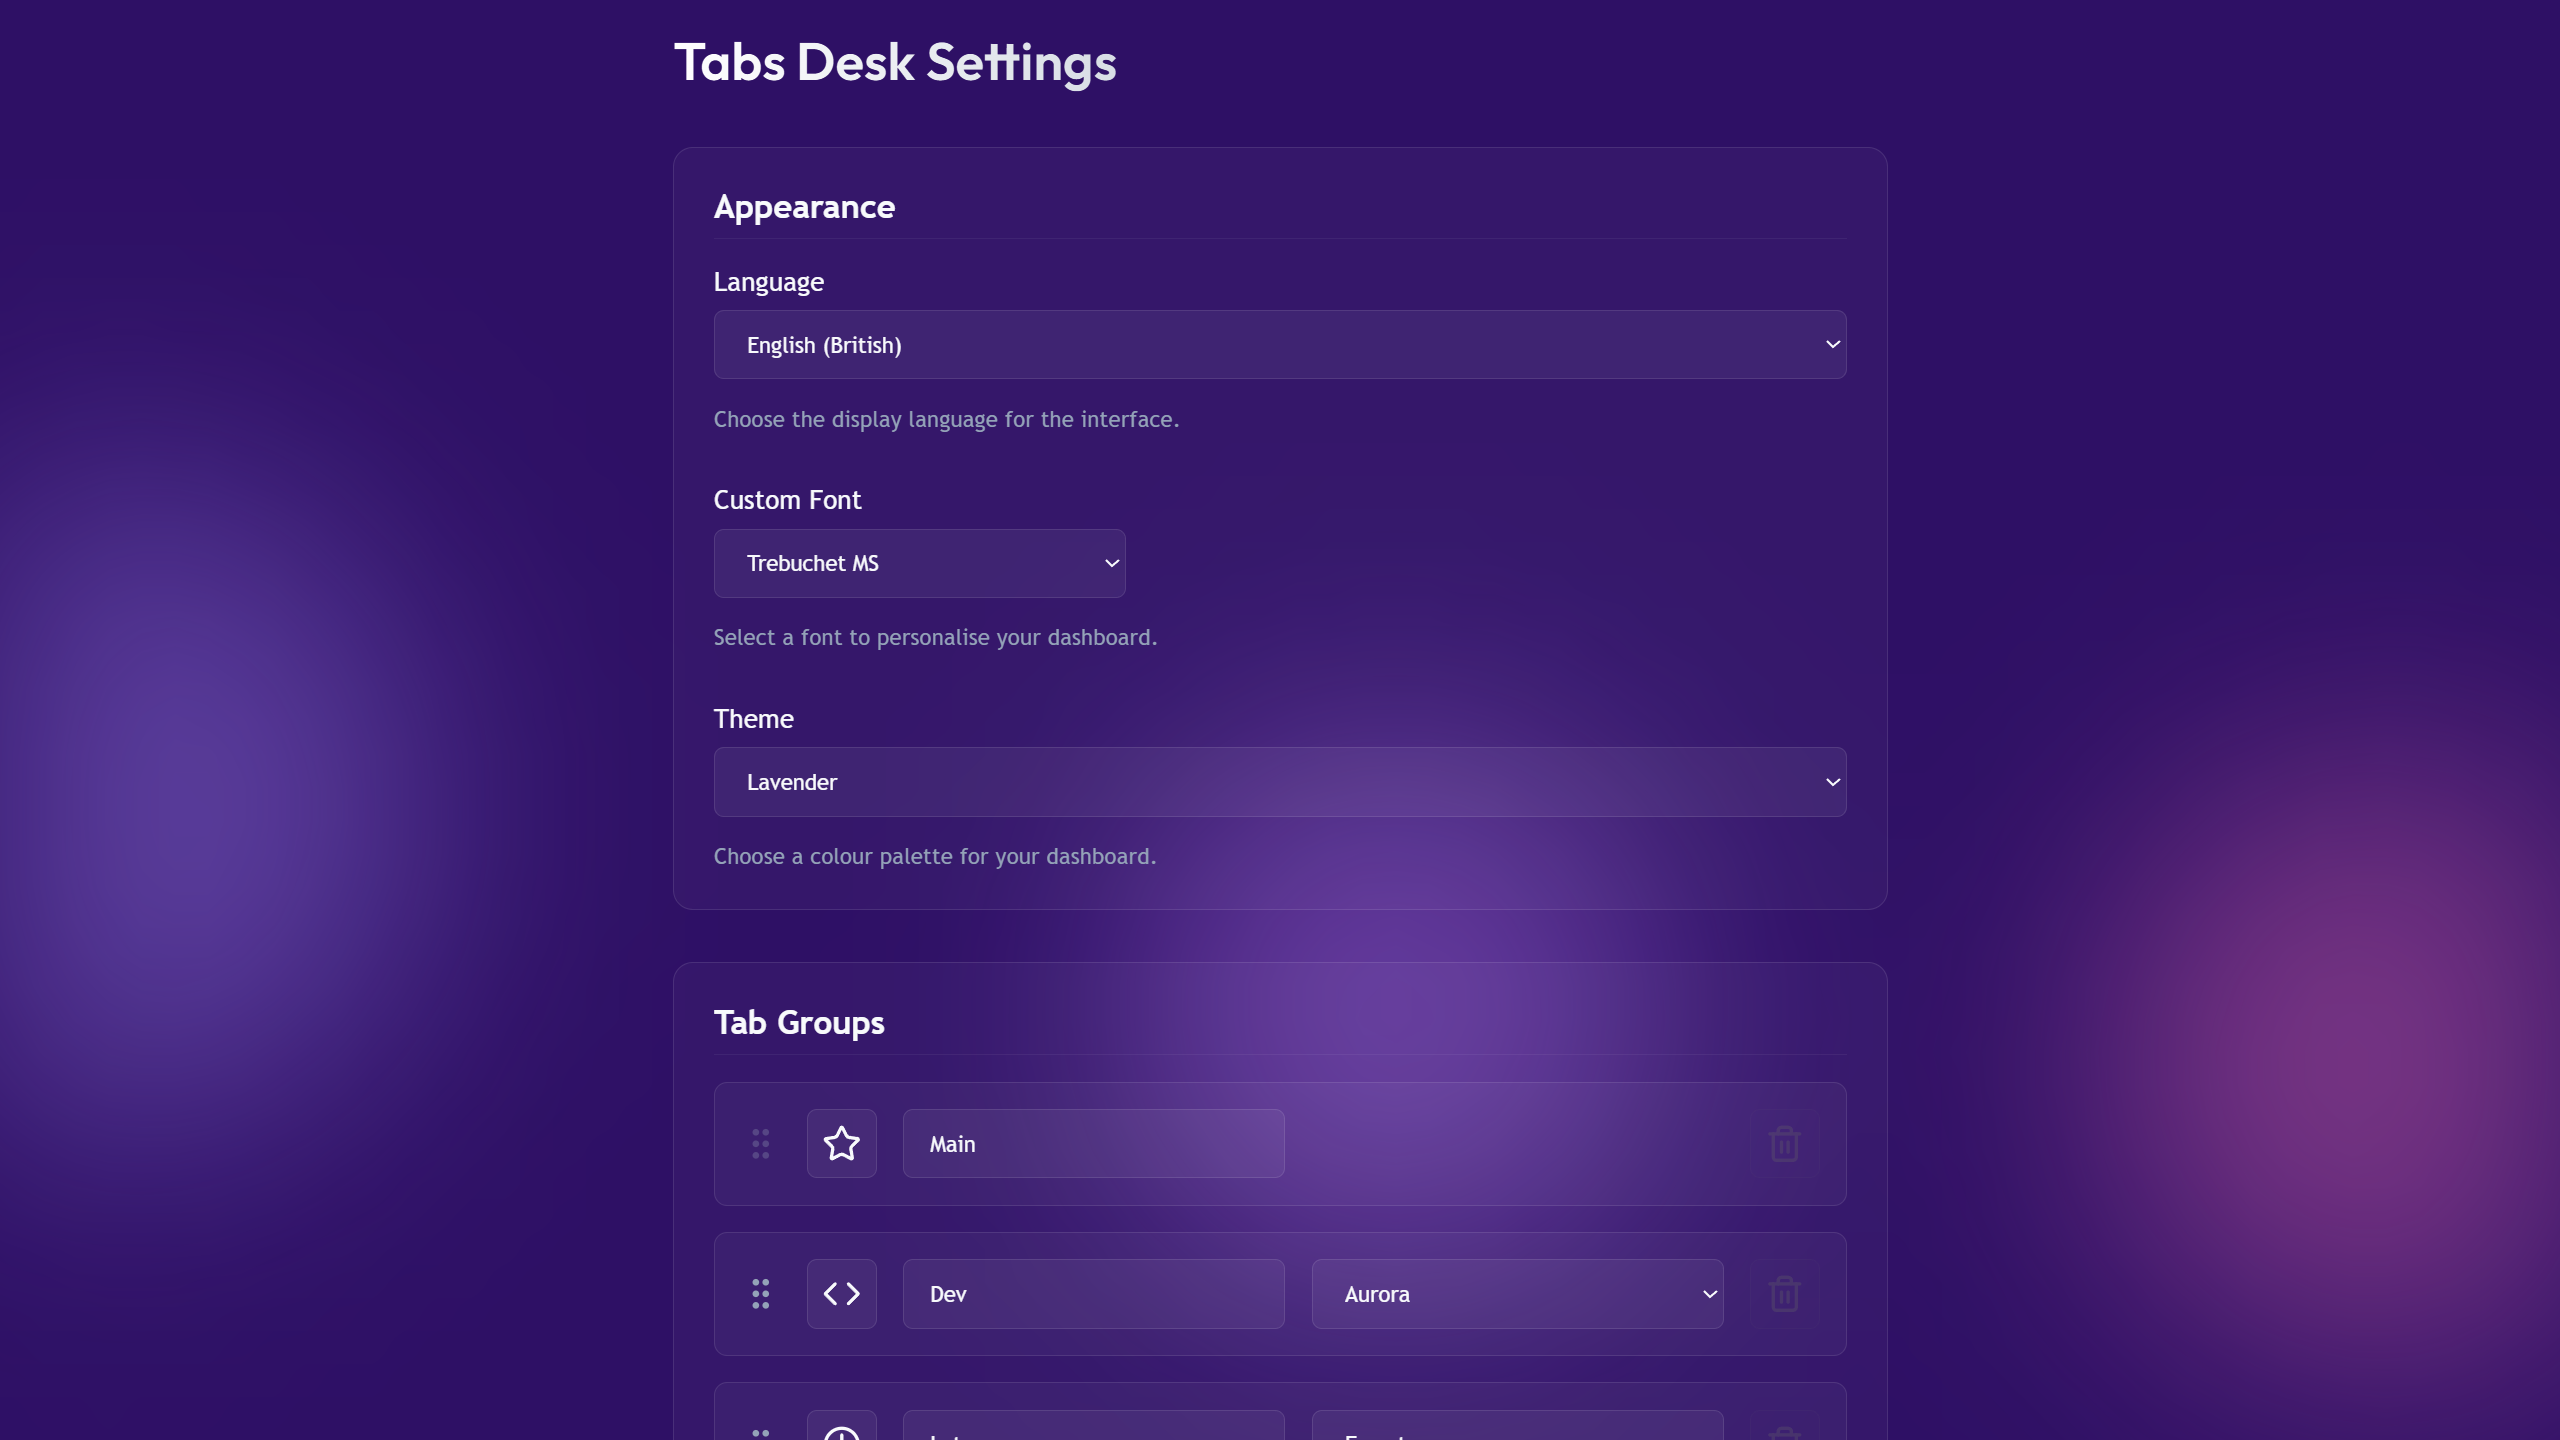Grab the drag handle beside the Main group

coord(760,1143)
